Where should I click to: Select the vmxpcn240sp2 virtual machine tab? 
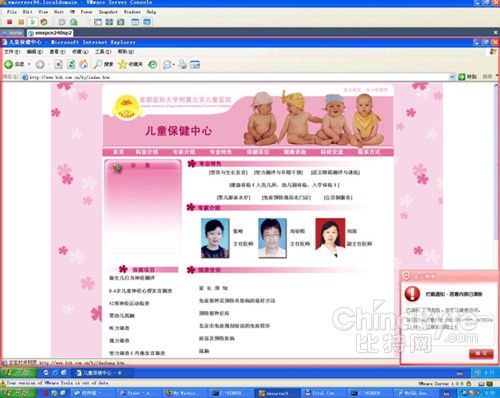(x=50, y=33)
